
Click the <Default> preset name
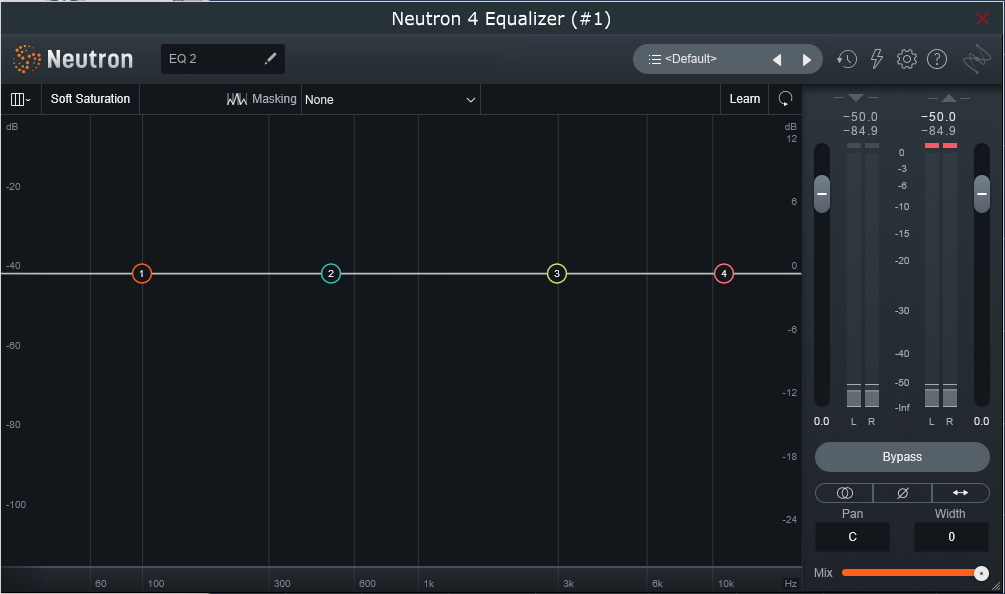pyautogui.click(x=691, y=59)
